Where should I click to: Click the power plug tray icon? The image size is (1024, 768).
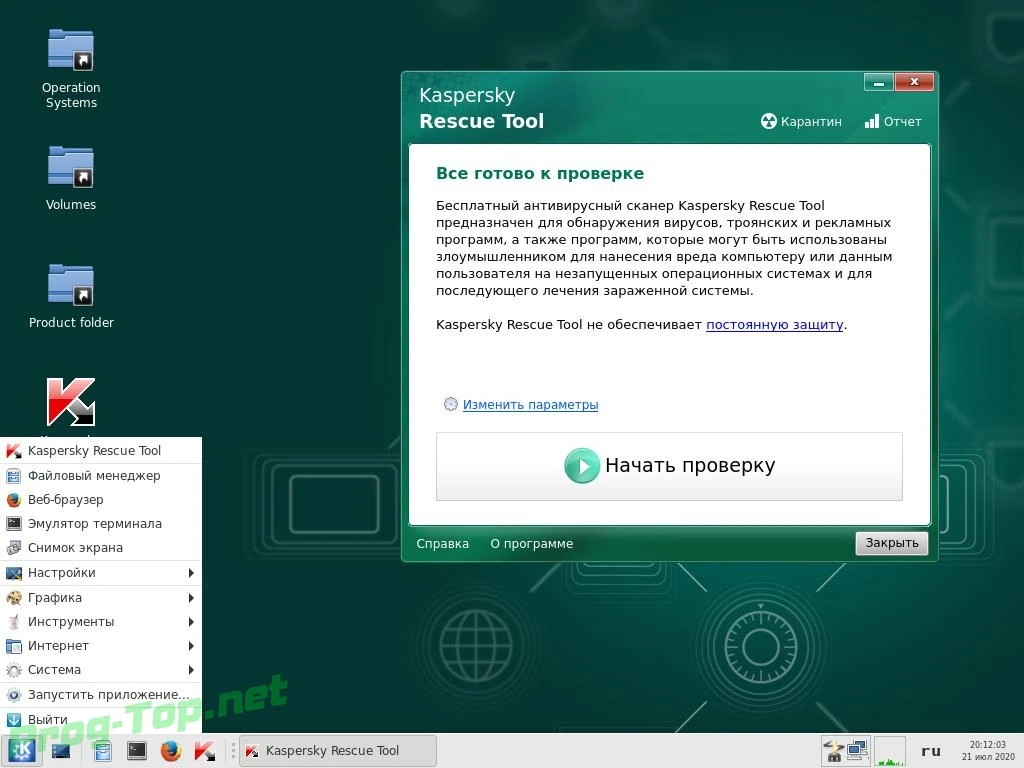834,751
